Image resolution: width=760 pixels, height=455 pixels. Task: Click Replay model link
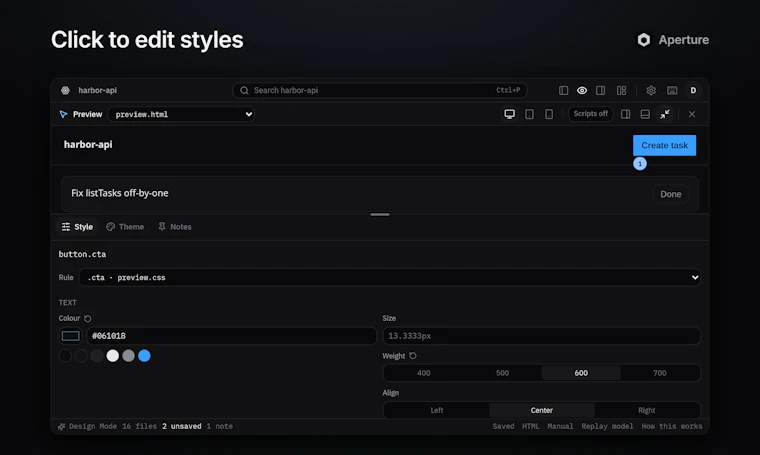point(607,426)
